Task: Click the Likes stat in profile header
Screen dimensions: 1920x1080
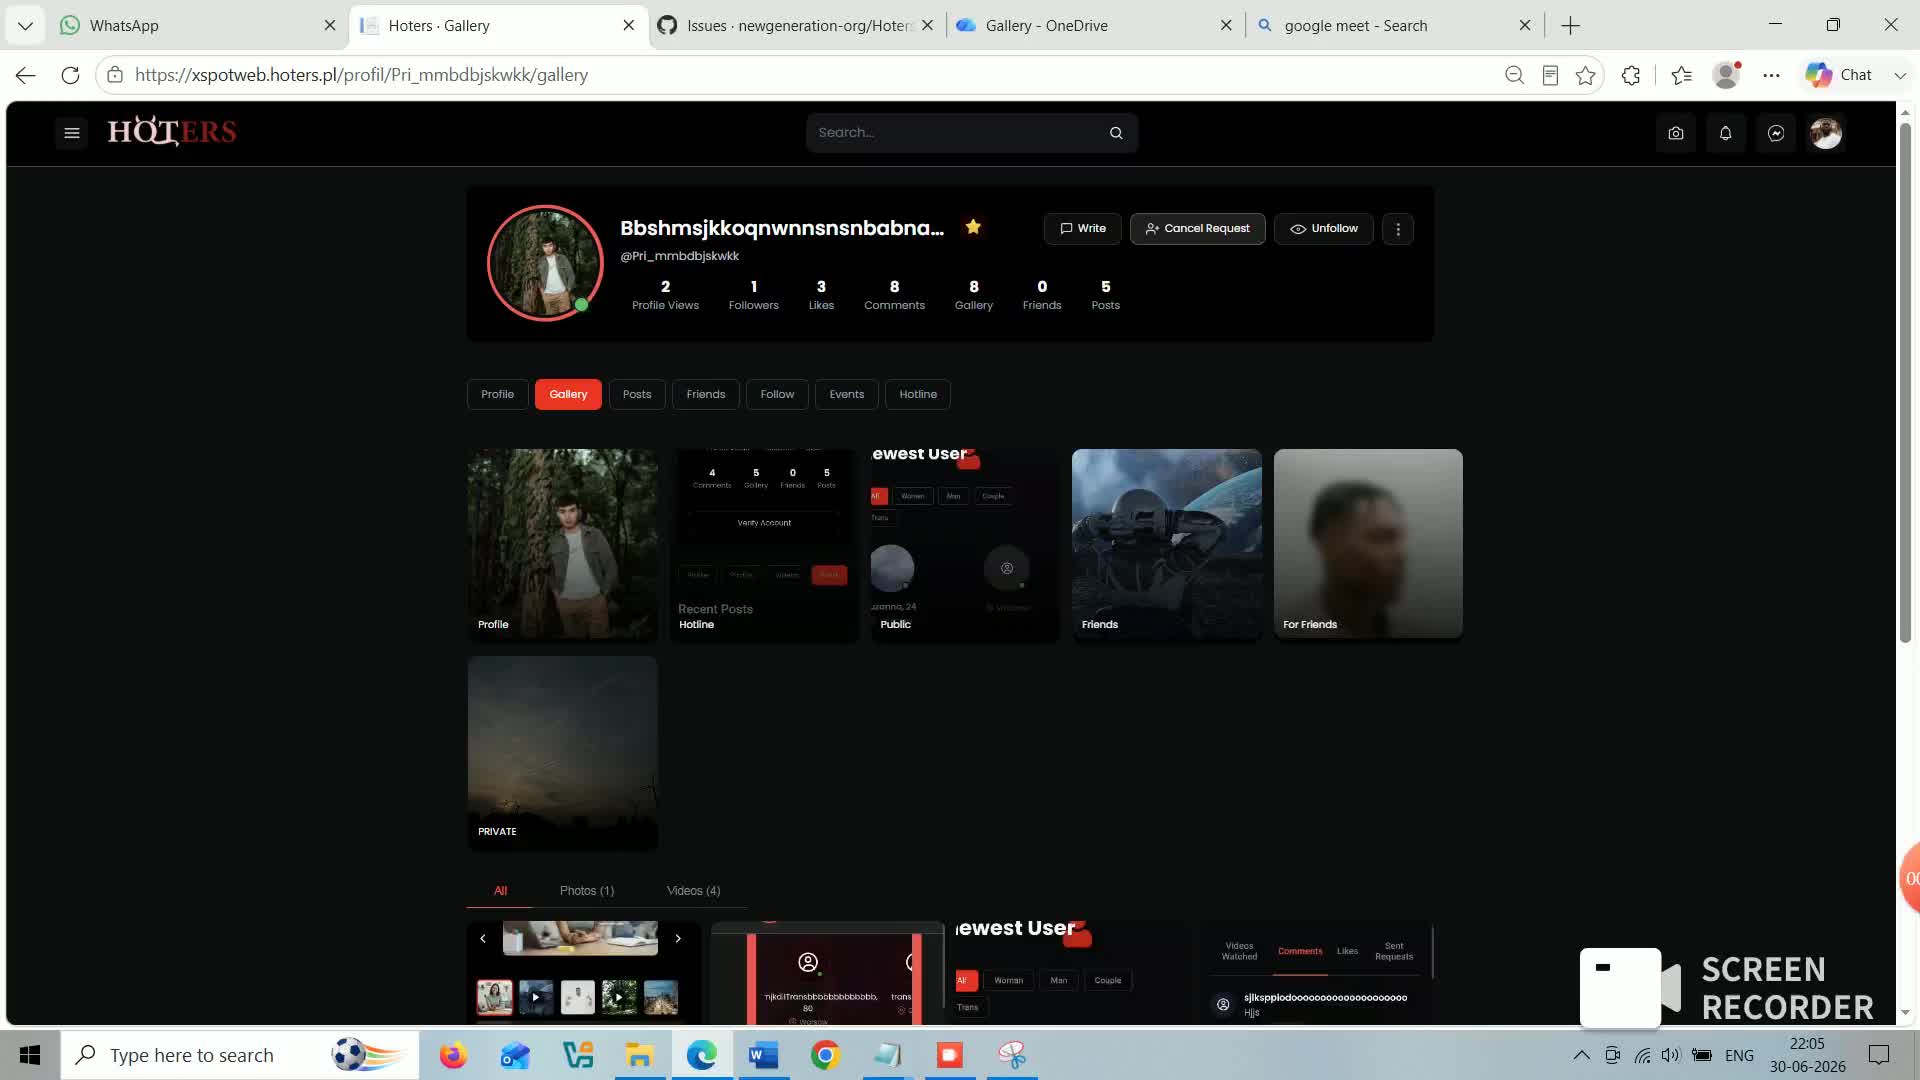Action: pyautogui.click(x=821, y=295)
